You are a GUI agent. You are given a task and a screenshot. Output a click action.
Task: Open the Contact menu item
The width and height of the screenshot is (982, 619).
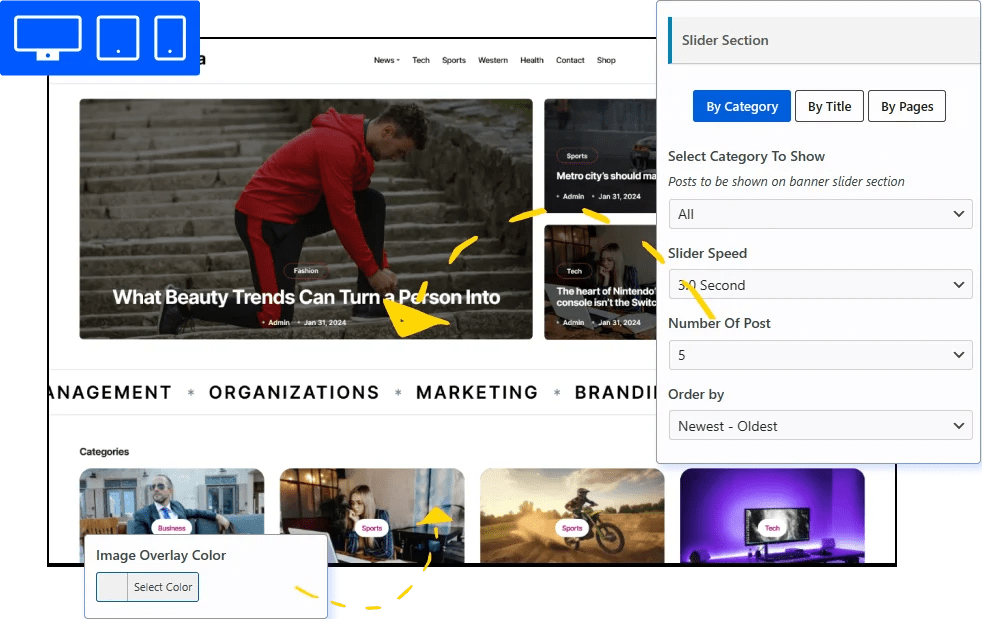[x=570, y=60]
